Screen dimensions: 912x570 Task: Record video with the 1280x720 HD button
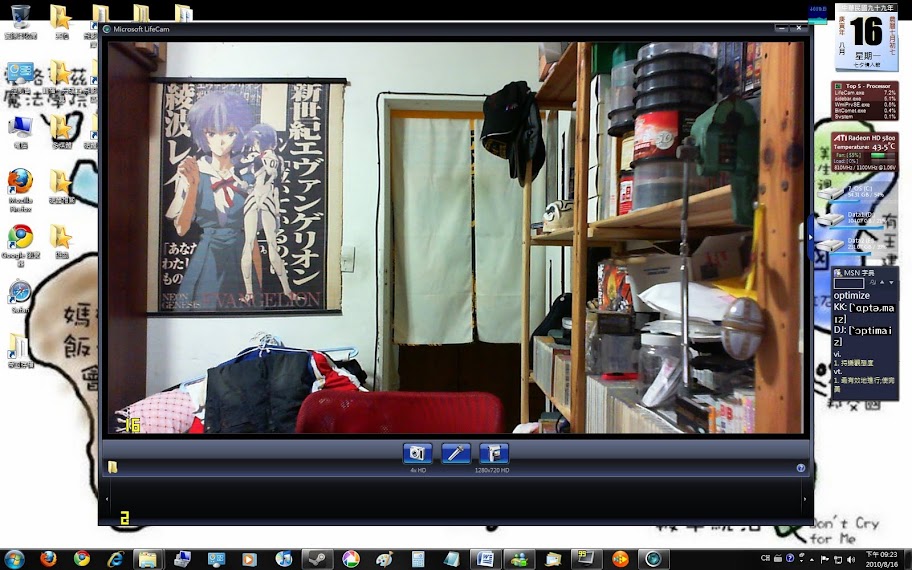494,453
